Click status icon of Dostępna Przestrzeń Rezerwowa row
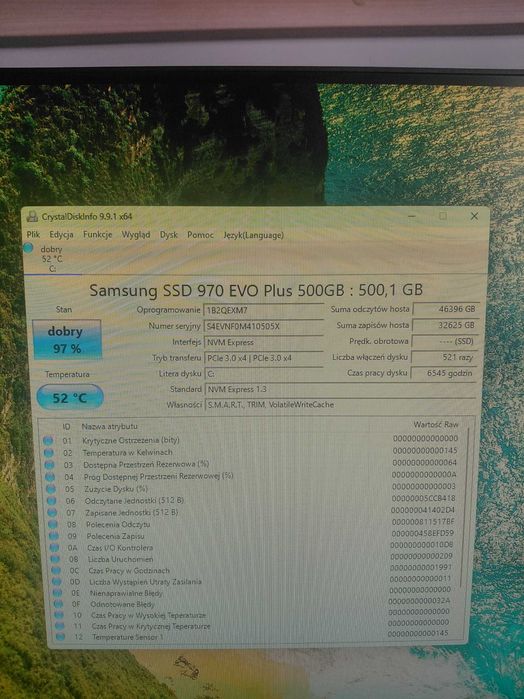The width and height of the screenshot is (524, 699). click(50, 465)
